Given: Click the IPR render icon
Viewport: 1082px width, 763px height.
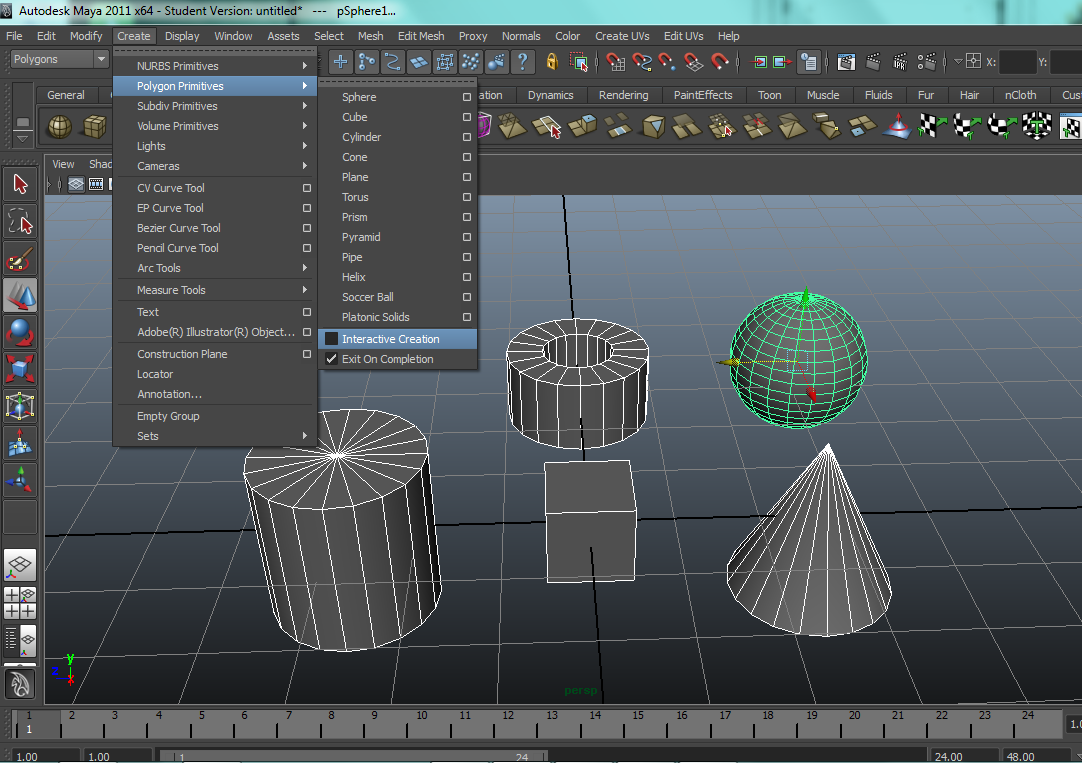Looking at the screenshot, I should coord(900,62).
